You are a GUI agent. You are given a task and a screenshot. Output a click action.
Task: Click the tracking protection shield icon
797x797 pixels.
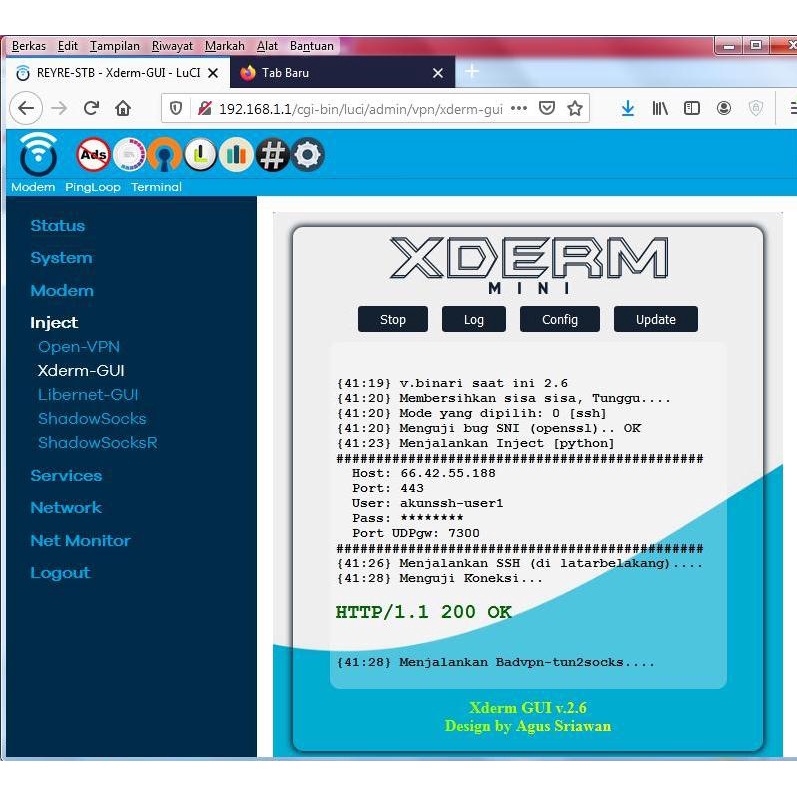pyautogui.click(x=176, y=108)
